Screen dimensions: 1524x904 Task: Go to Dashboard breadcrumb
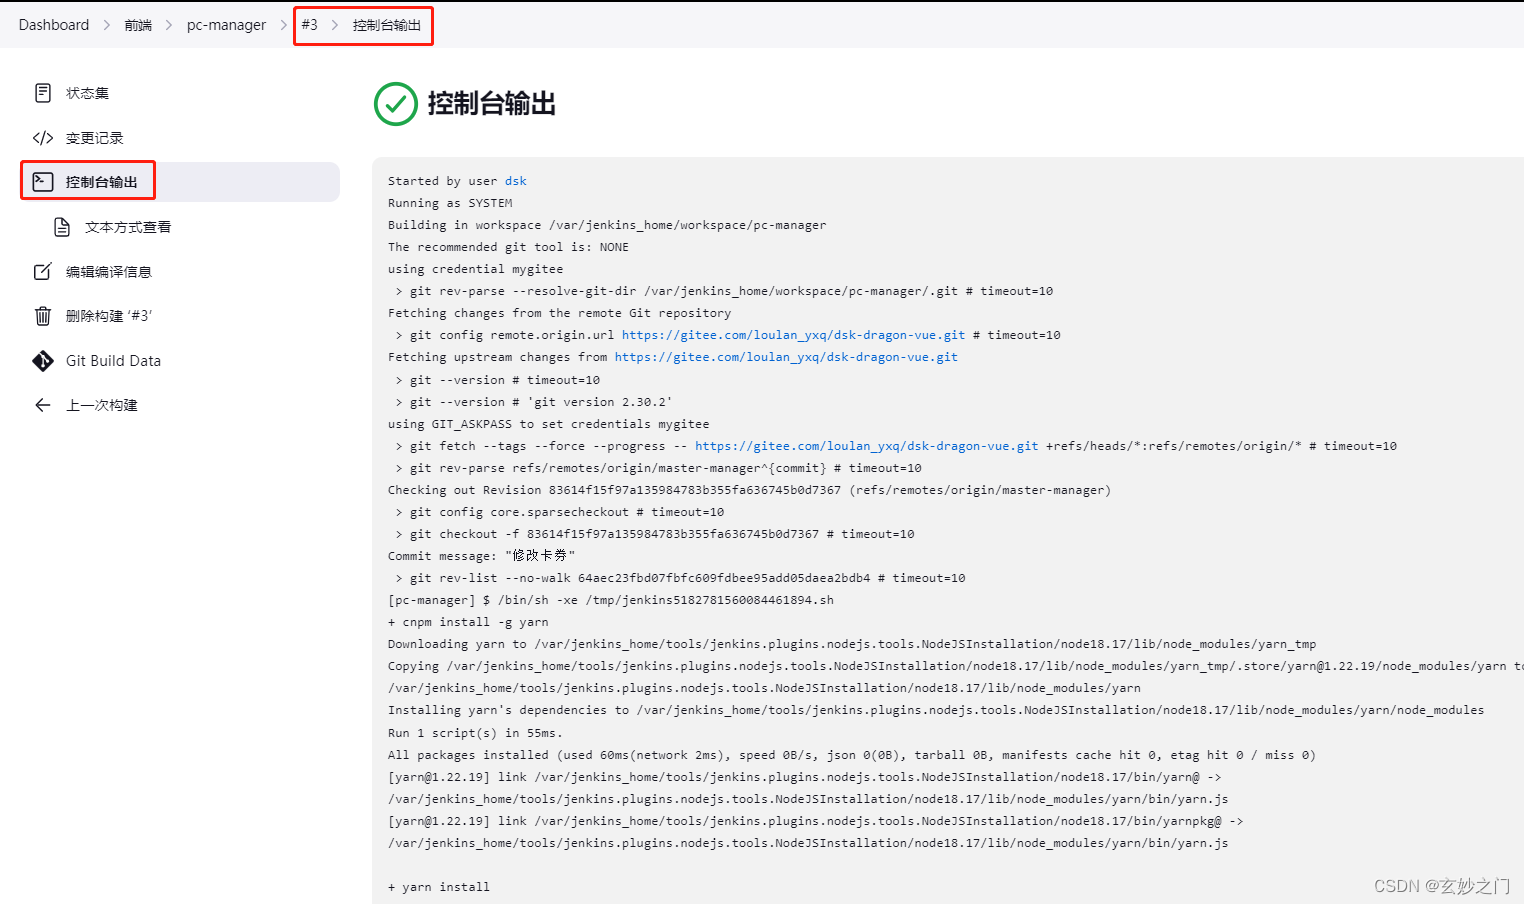(54, 25)
